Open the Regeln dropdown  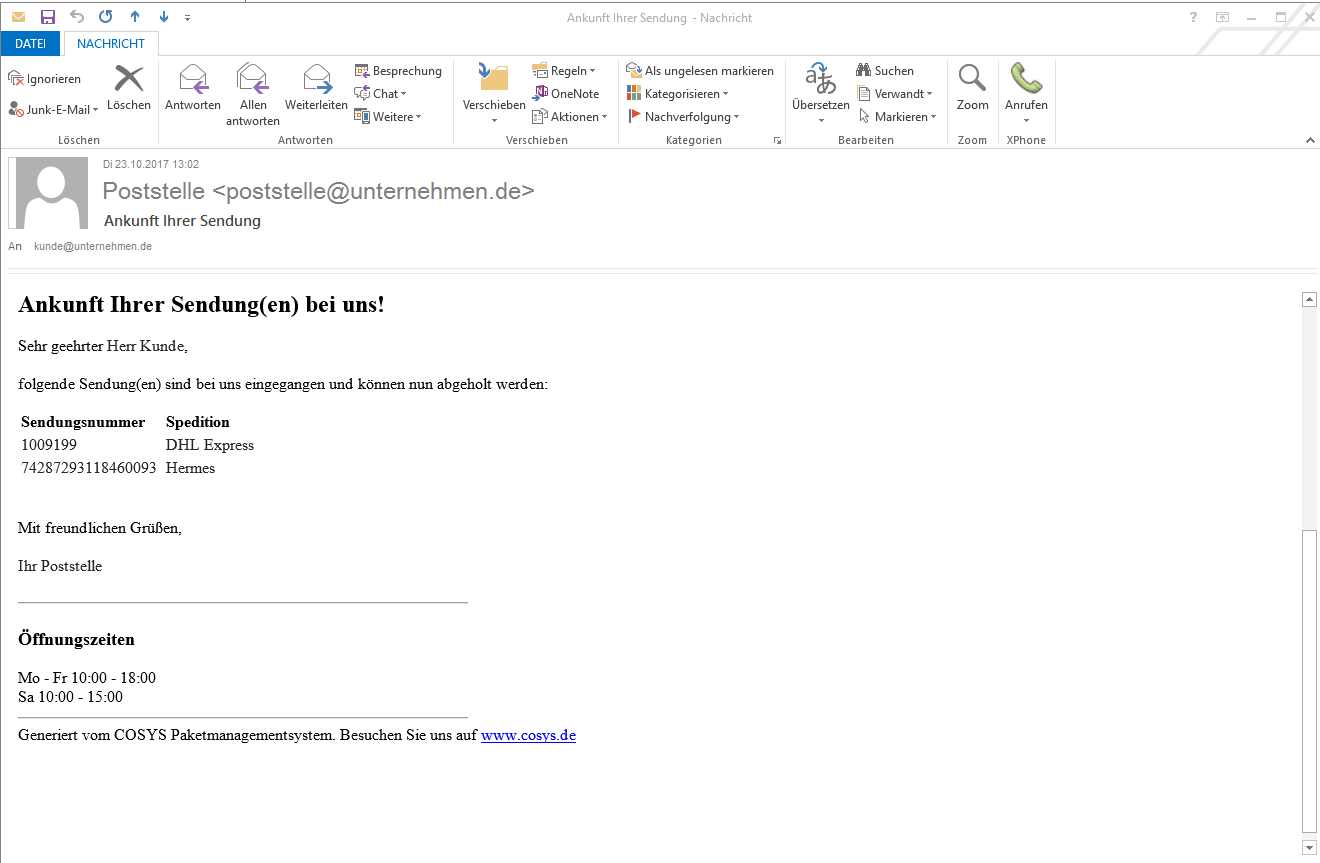pos(564,71)
